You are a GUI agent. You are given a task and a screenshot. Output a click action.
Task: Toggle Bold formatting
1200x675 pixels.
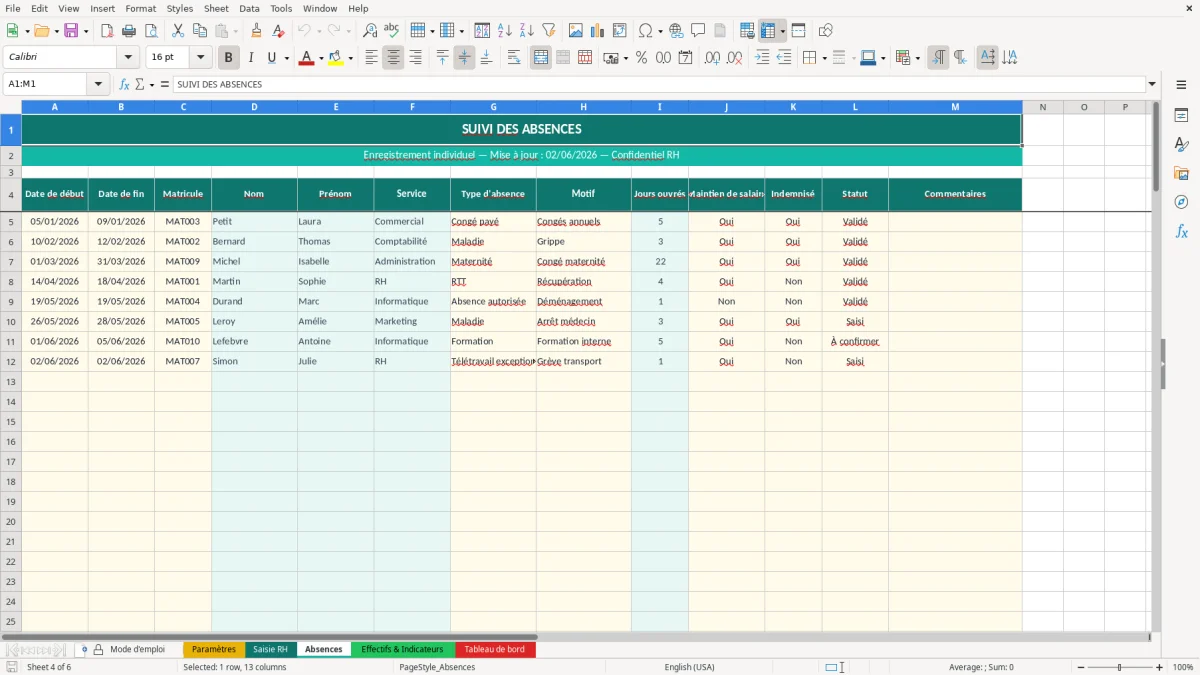tap(229, 58)
